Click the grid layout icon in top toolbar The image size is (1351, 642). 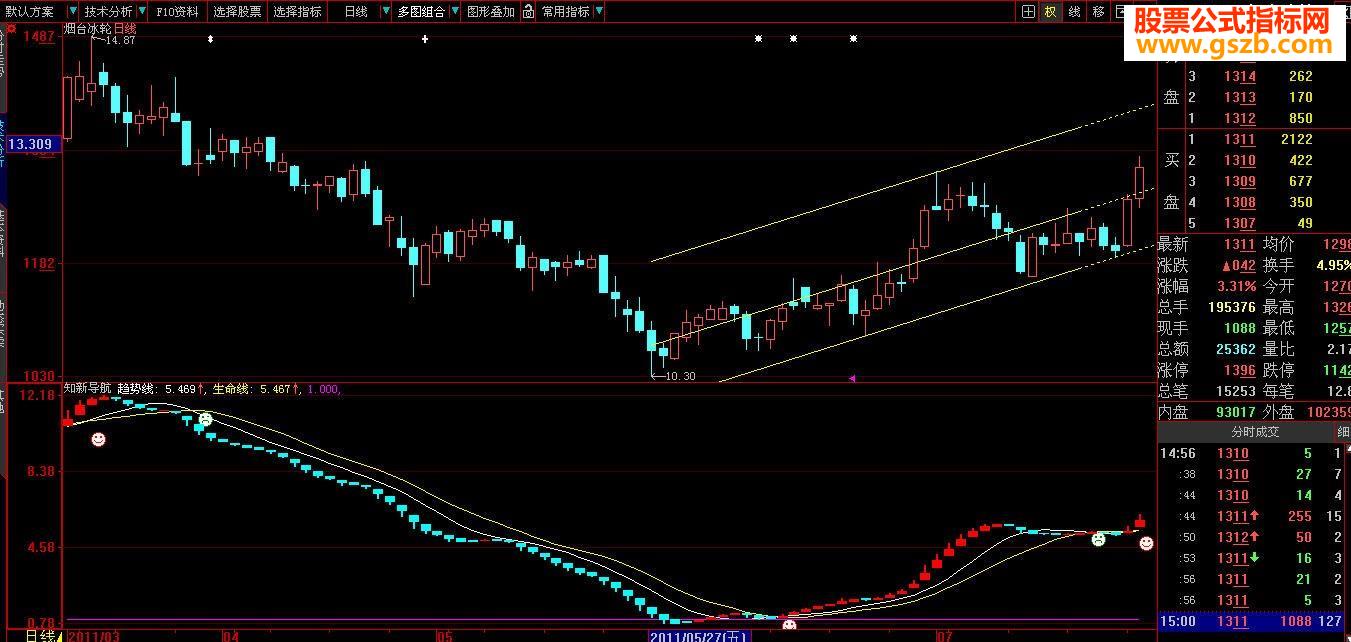(1028, 12)
